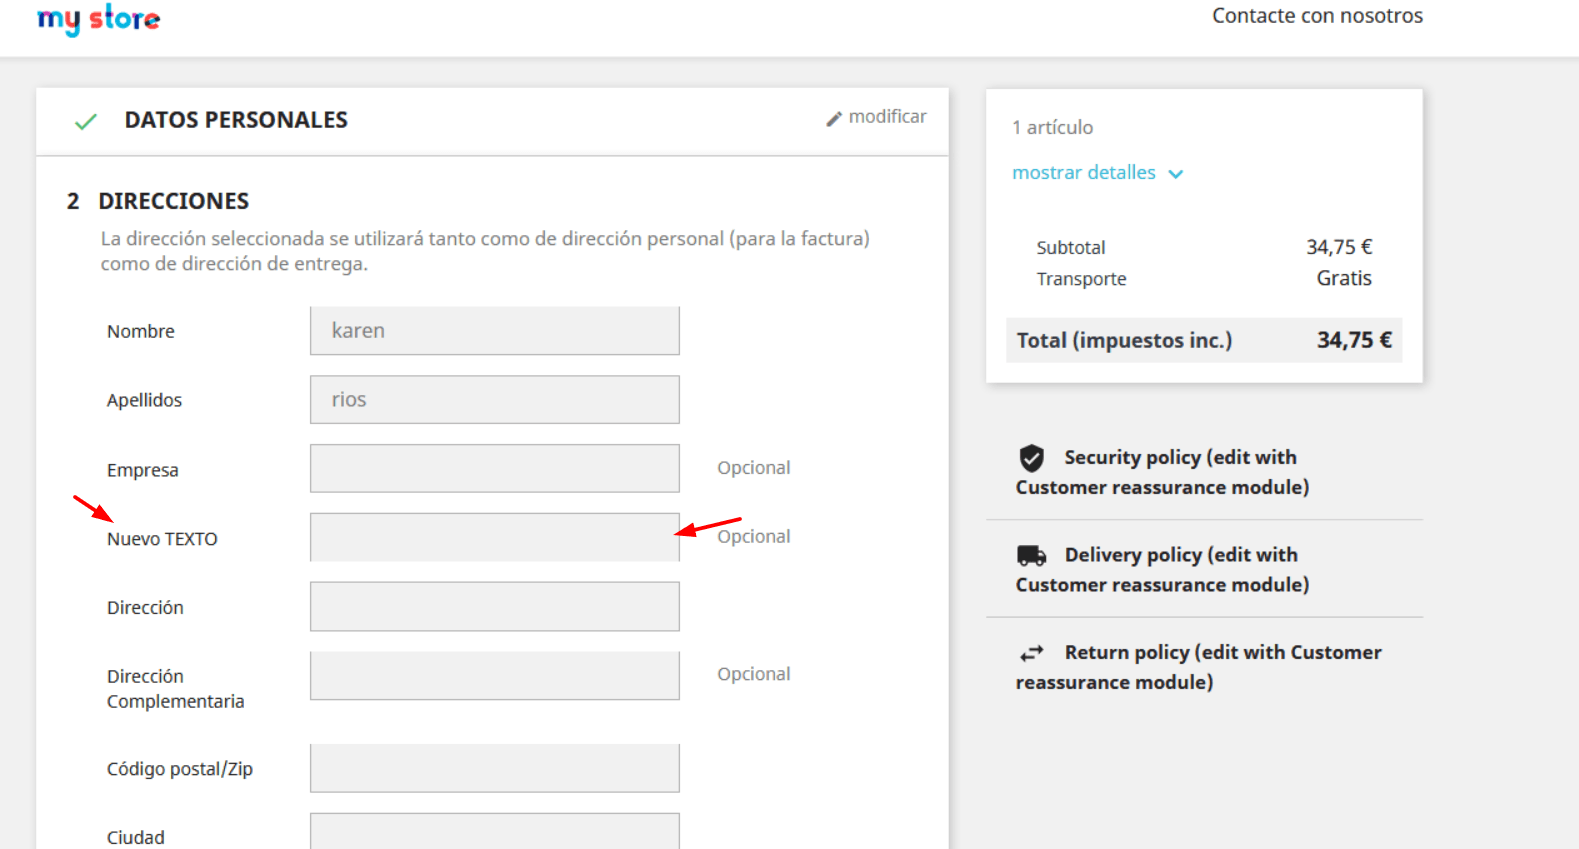Click the Return policy arrows icon
The height and width of the screenshot is (849, 1579).
click(x=1031, y=653)
